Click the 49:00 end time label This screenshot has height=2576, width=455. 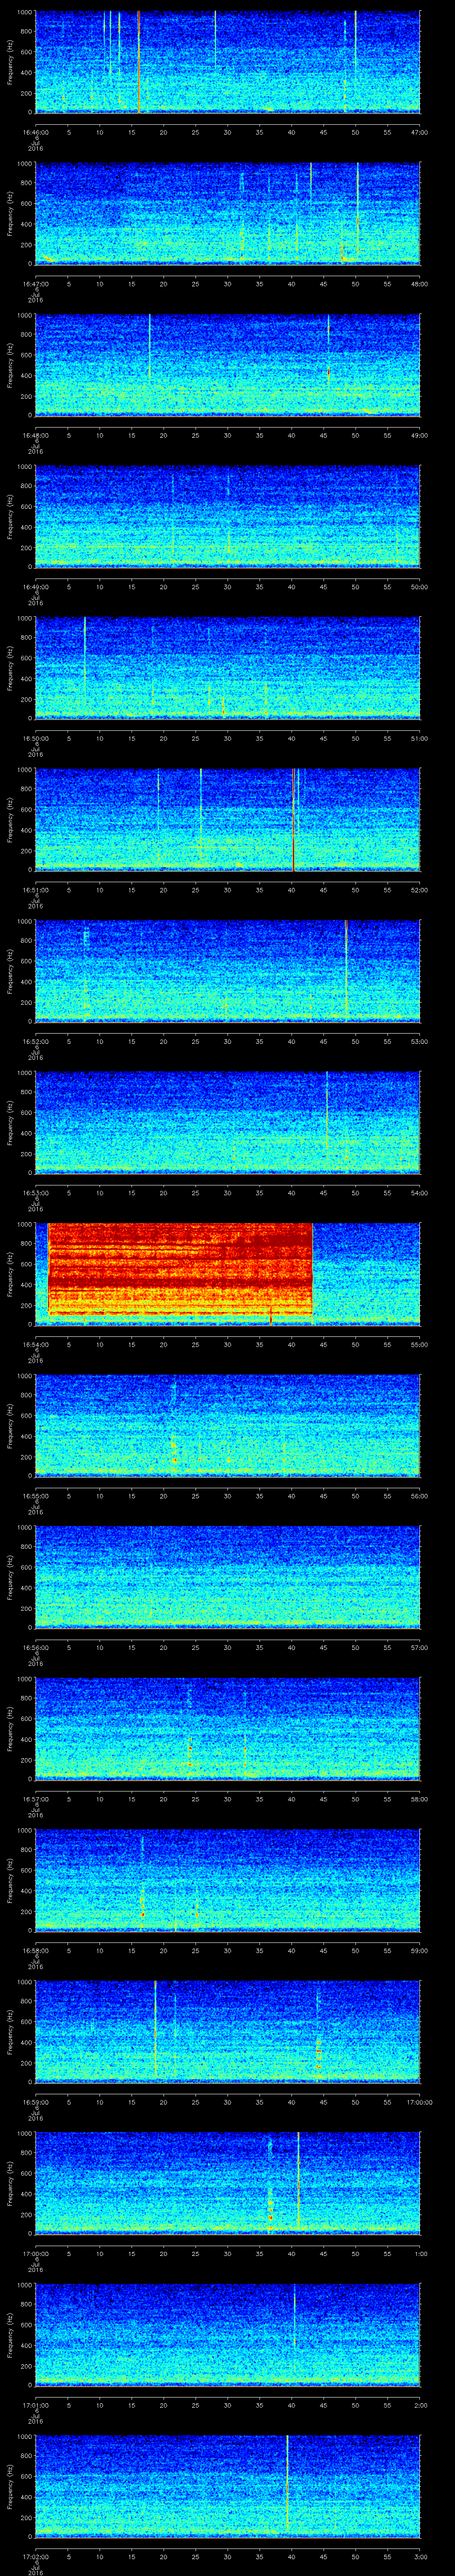419,436
